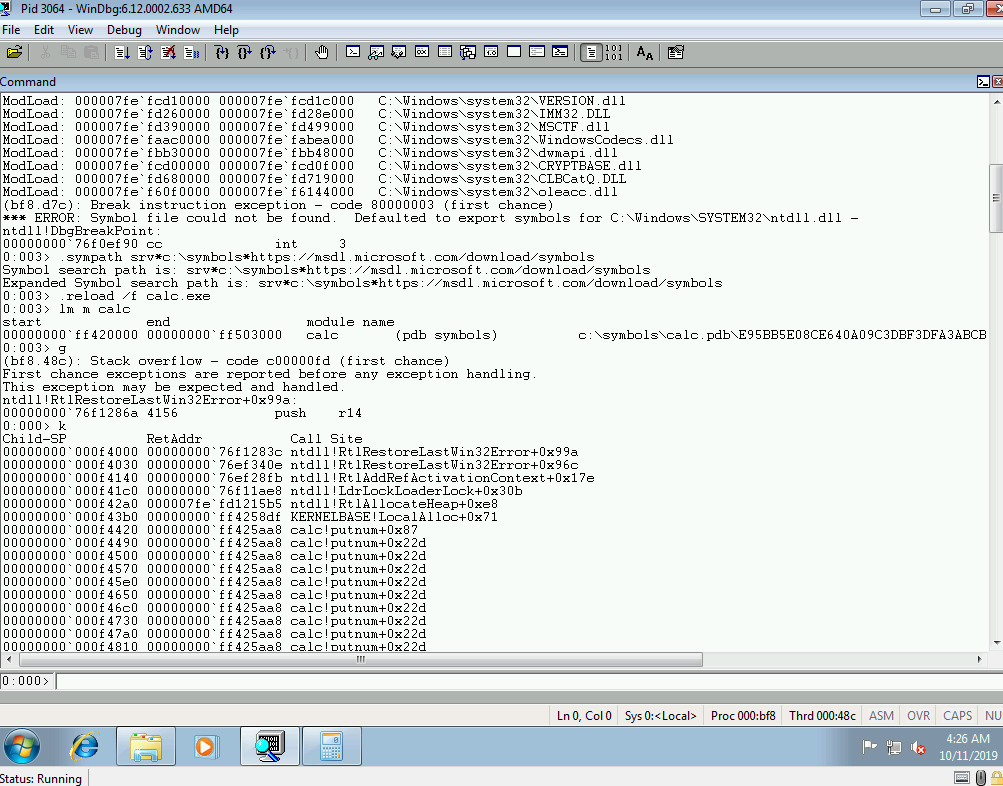Click the "Ln 0, Col 0" status entry
This screenshot has height=786, width=1003.
click(584, 716)
